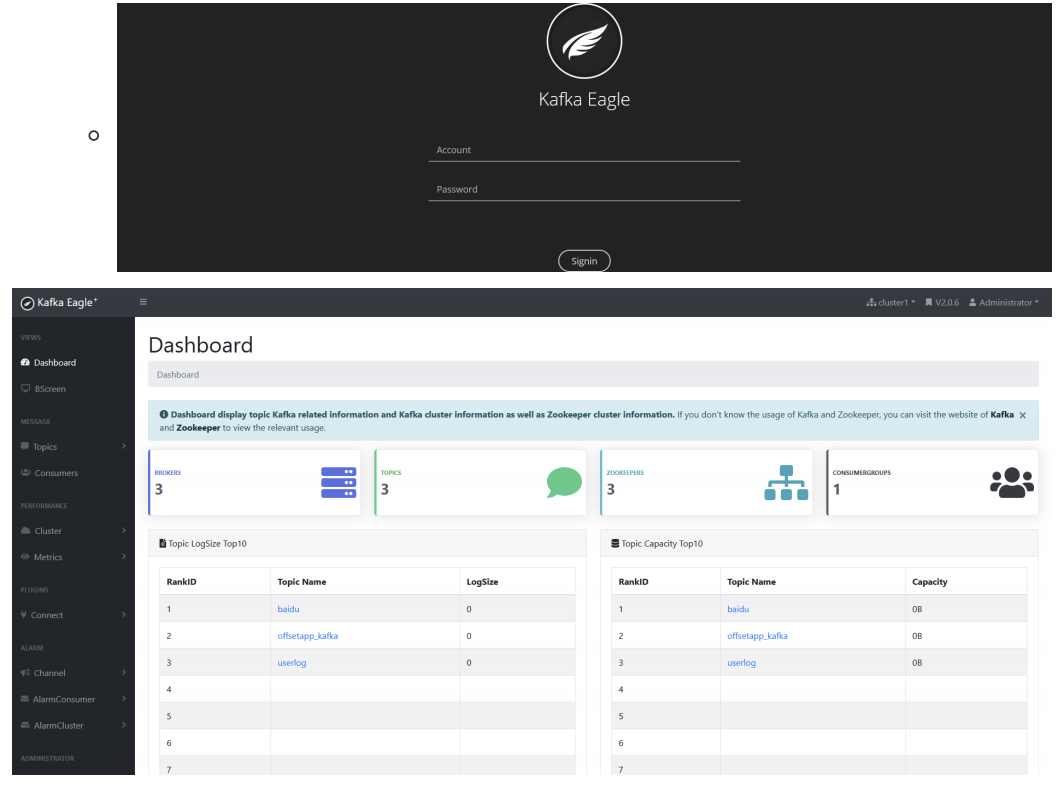Click the ConsumerGroups people icon
The height and width of the screenshot is (786, 1057).
click(x=1012, y=483)
